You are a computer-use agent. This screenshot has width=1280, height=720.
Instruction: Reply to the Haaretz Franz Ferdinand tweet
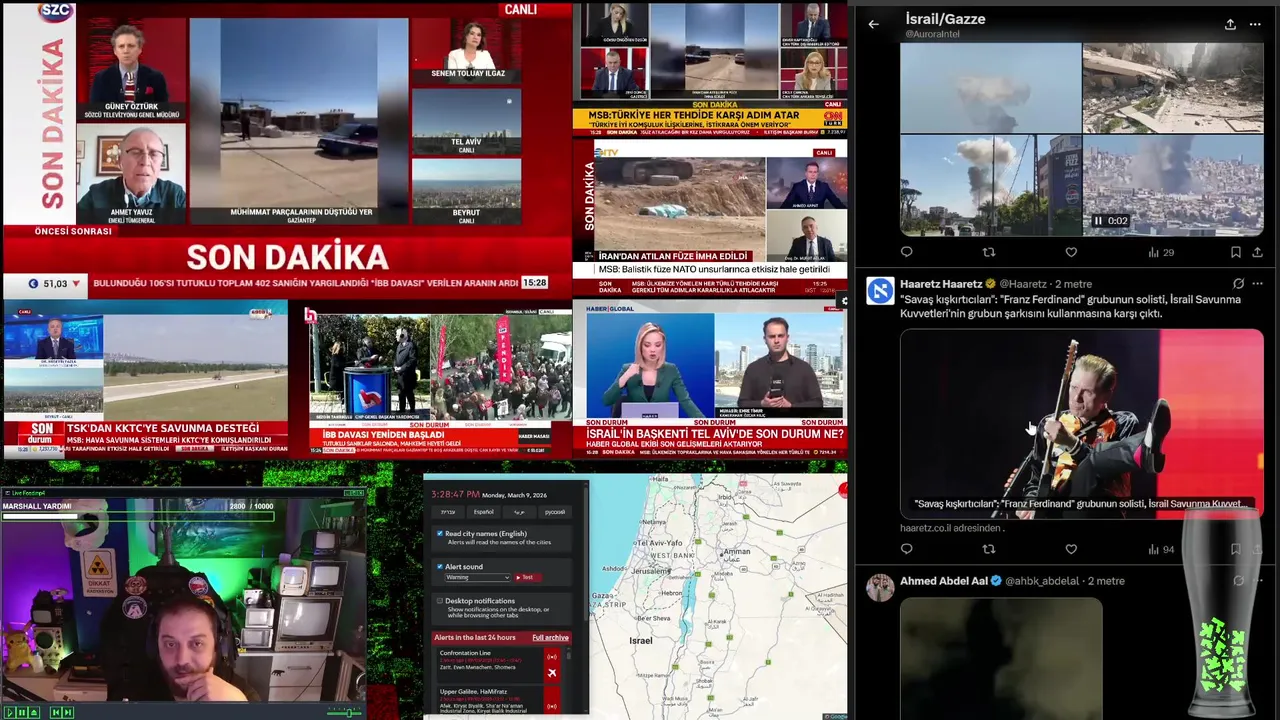click(x=907, y=549)
